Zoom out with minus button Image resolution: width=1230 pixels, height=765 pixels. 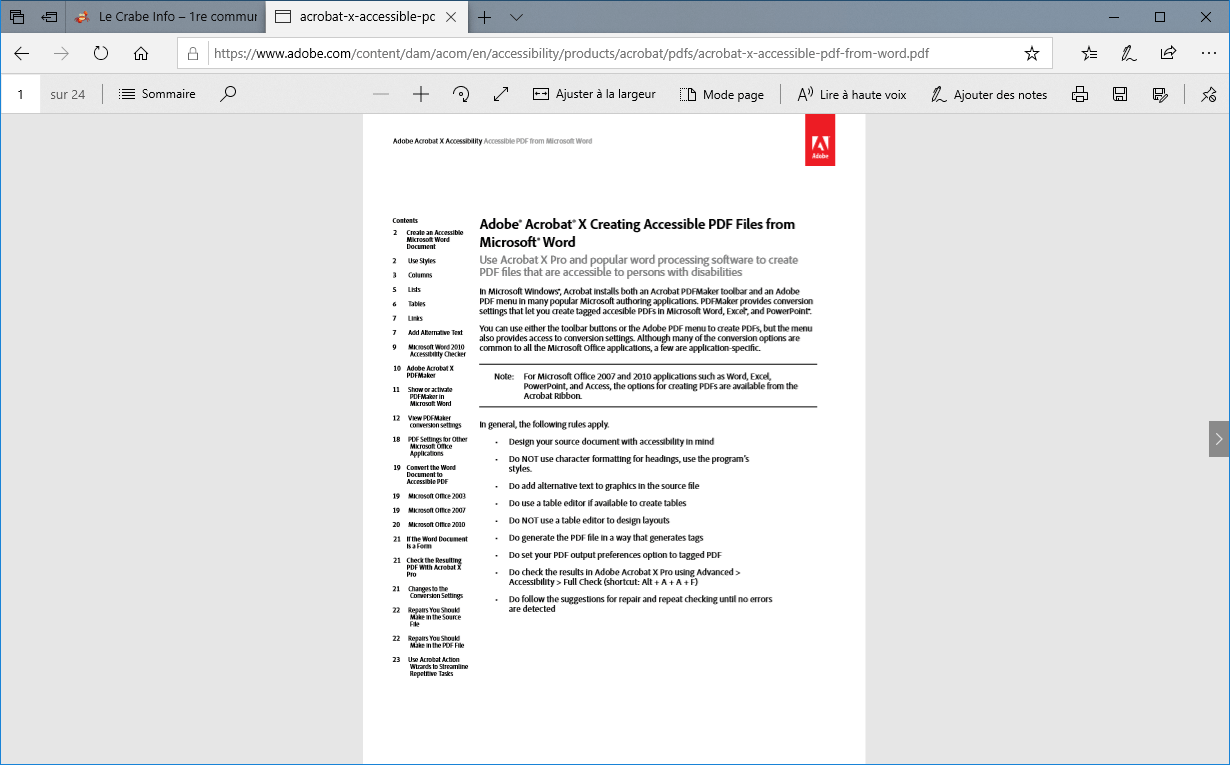tap(380, 94)
